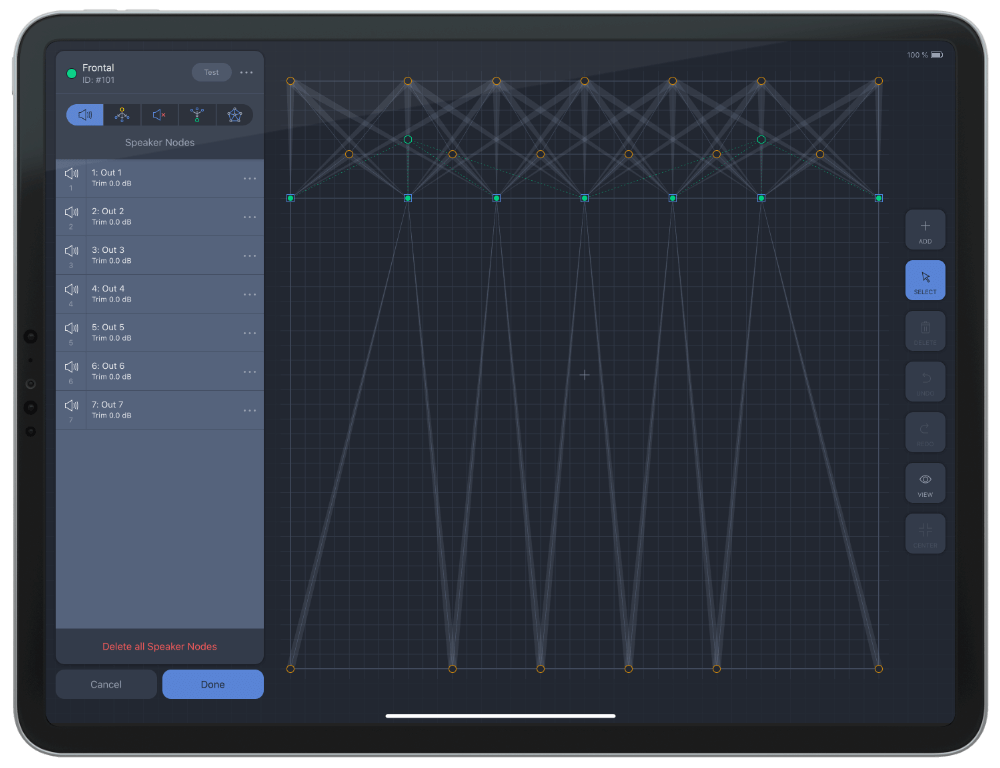Open options menu for 4: Out 4
The width and height of the screenshot is (1000, 768).
[250, 295]
